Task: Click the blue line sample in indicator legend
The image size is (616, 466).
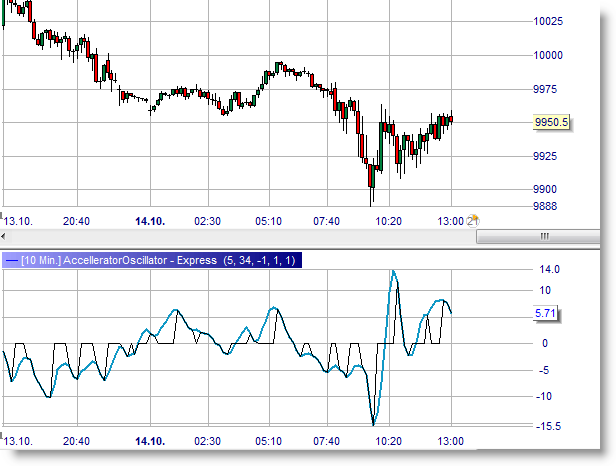Action: tap(11, 260)
